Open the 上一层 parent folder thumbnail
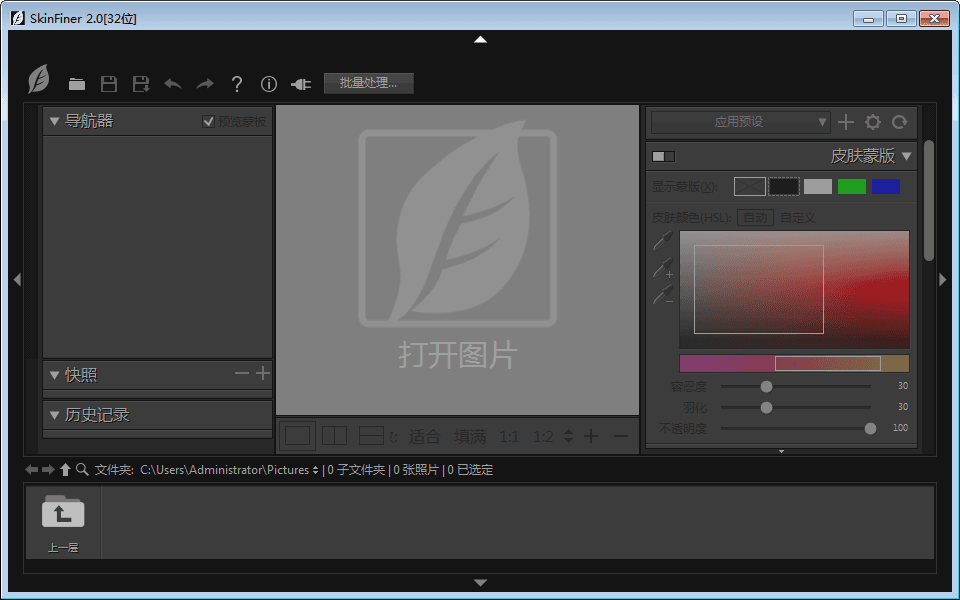Image resolution: width=960 pixels, height=600 pixels. (x=63, y=522)
